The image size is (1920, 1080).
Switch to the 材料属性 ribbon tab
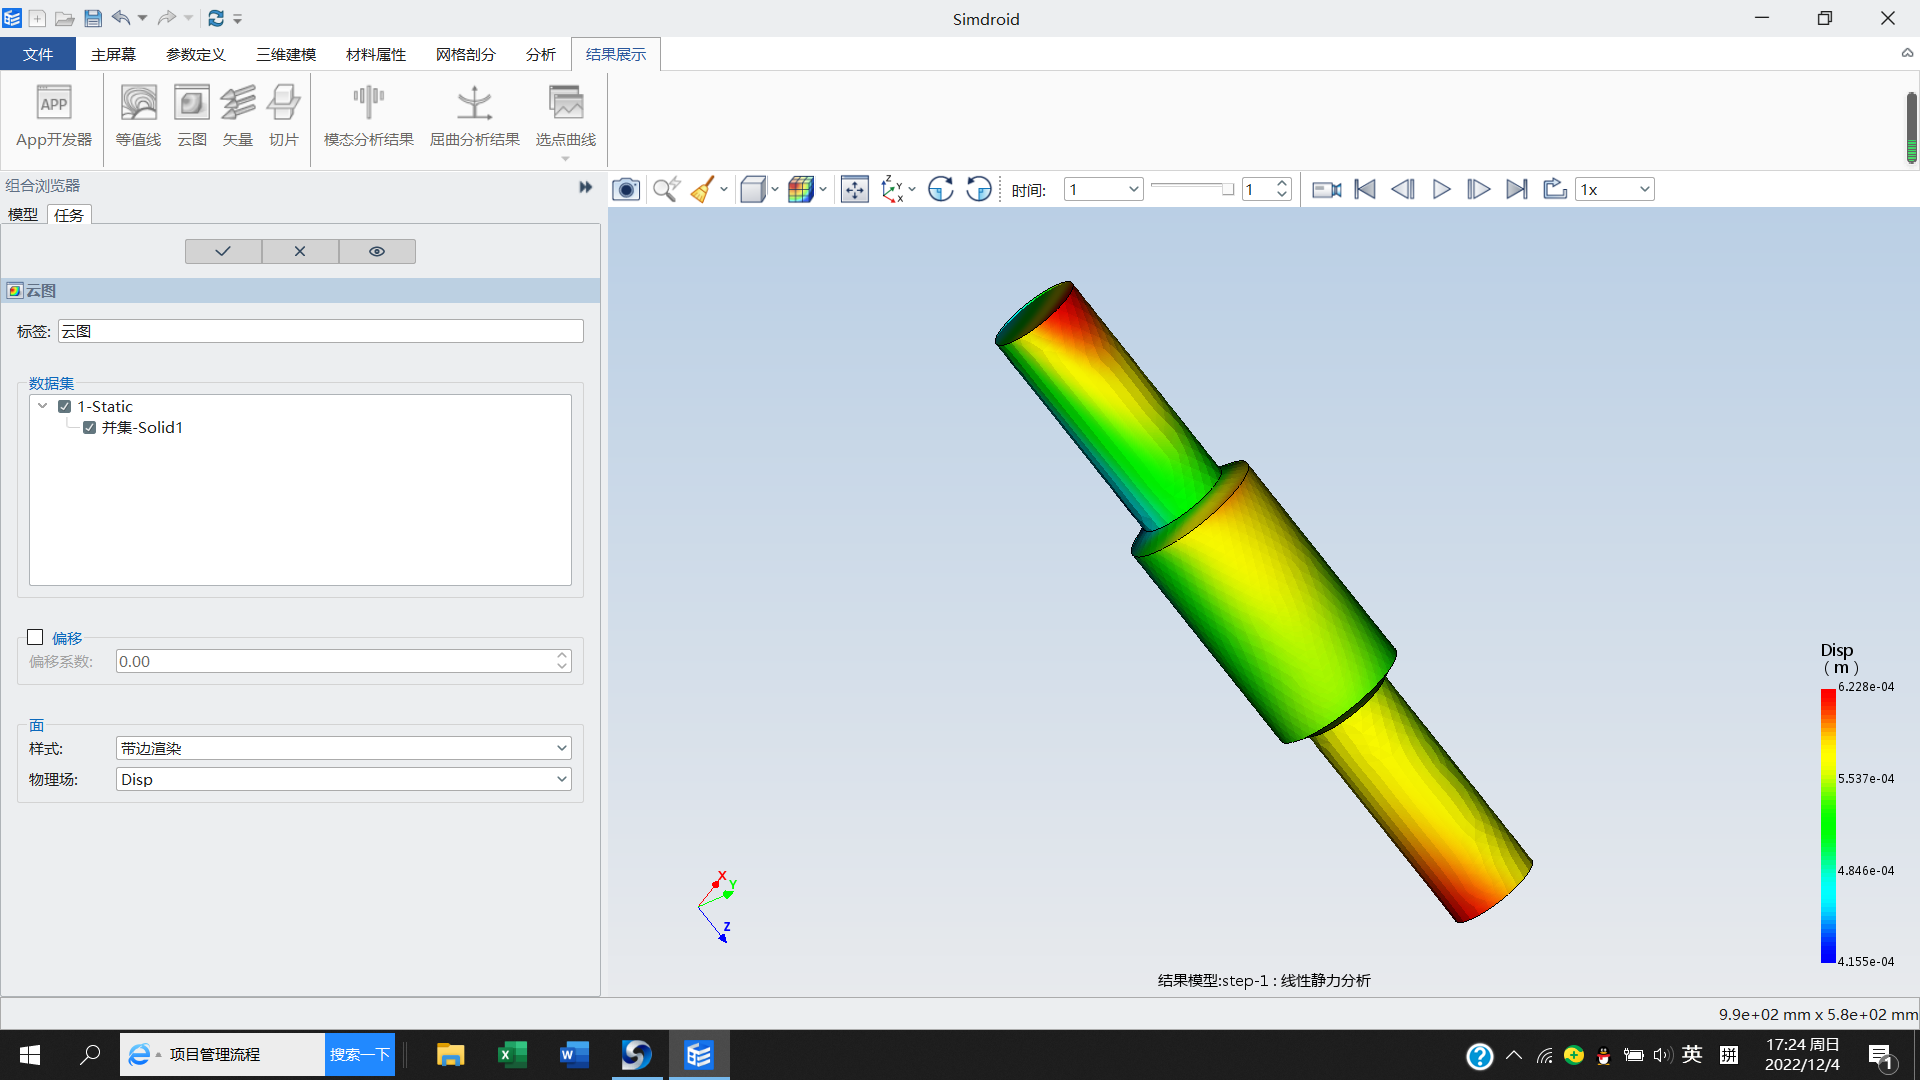[x=376, y=54]
